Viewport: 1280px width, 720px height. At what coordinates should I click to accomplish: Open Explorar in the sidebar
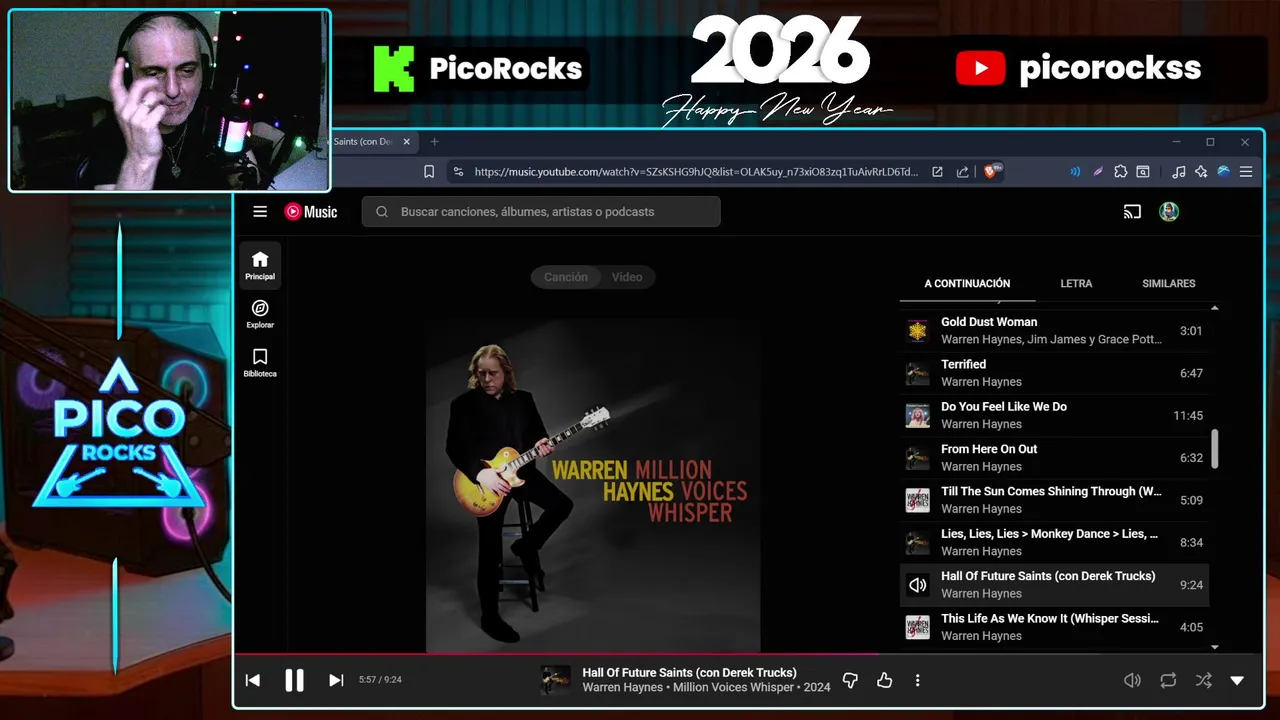(x=260, y=314)
